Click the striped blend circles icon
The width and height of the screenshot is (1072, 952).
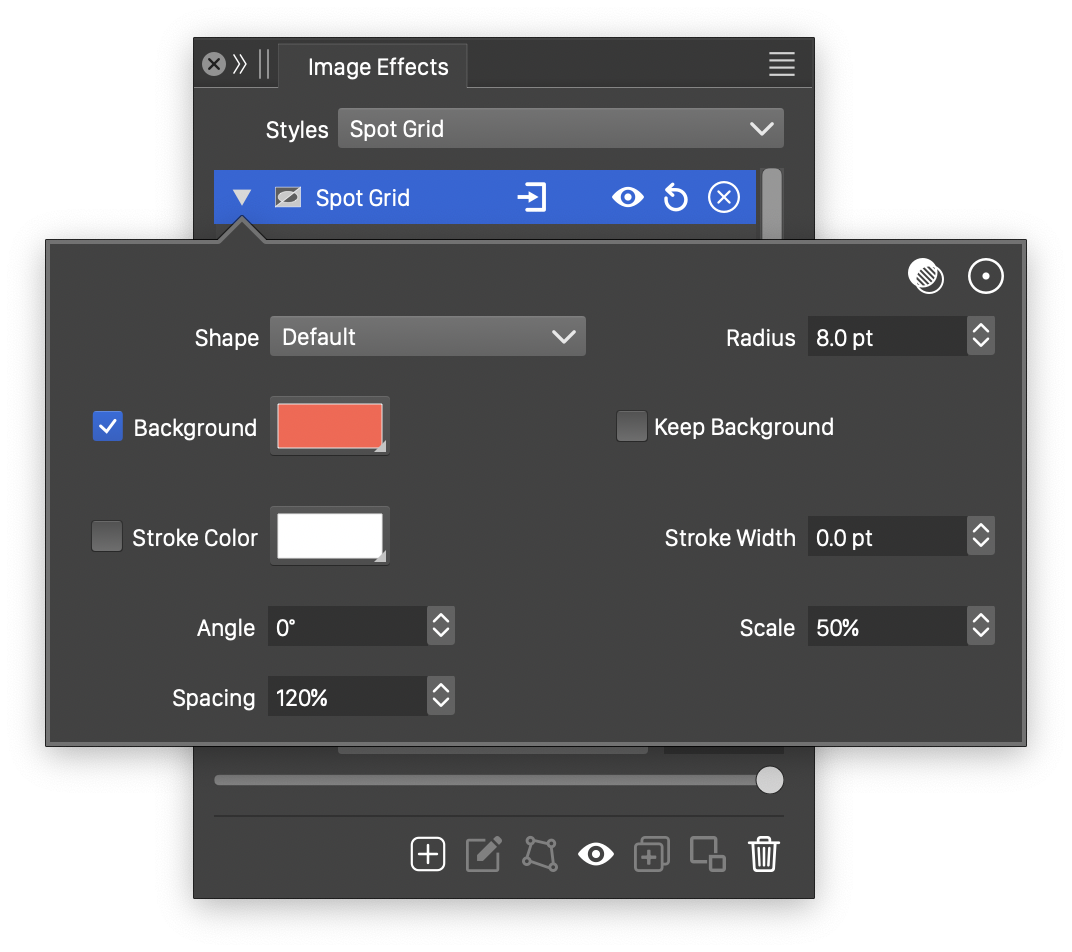point(926,277)
